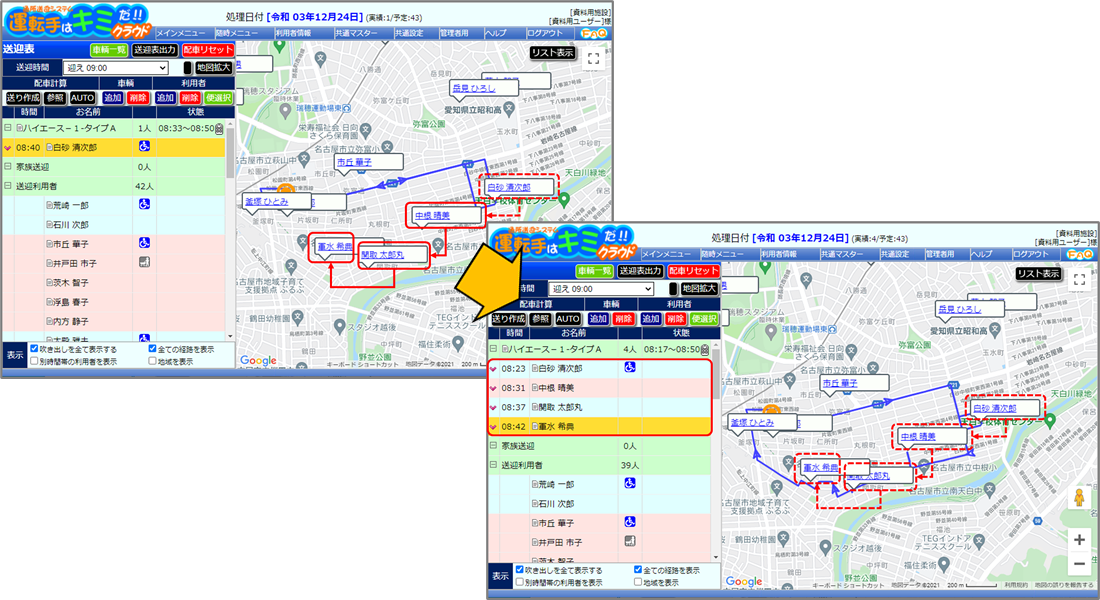Toggle fullscreen map view in the upper-left window
Image resolution: width=1100 pixels, height=600 pixels.
[x=593, y=59]
